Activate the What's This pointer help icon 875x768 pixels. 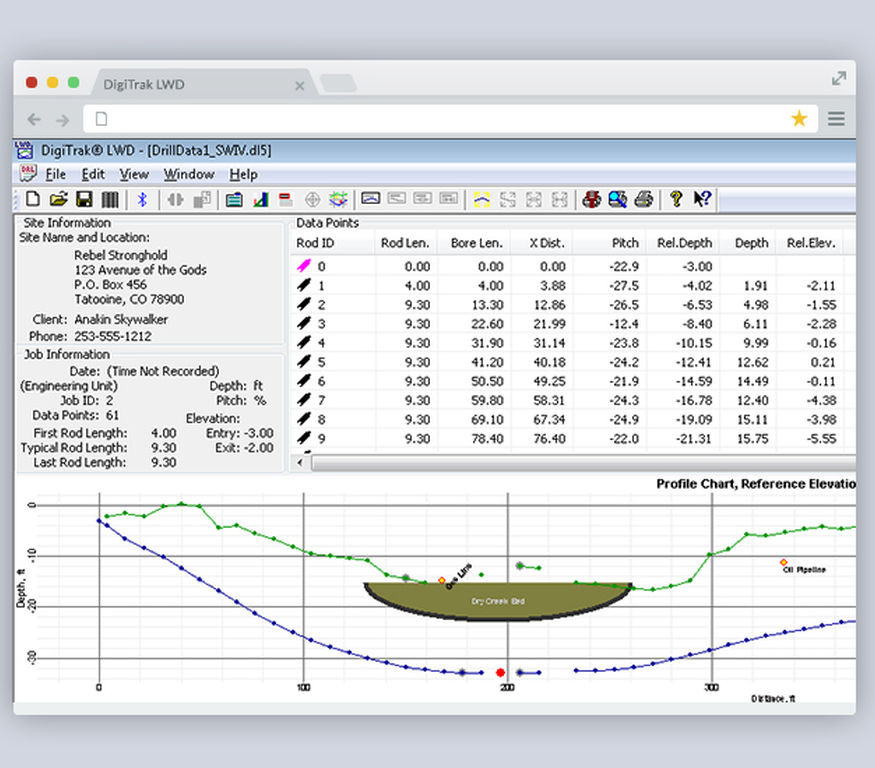(x=702, y=199)
